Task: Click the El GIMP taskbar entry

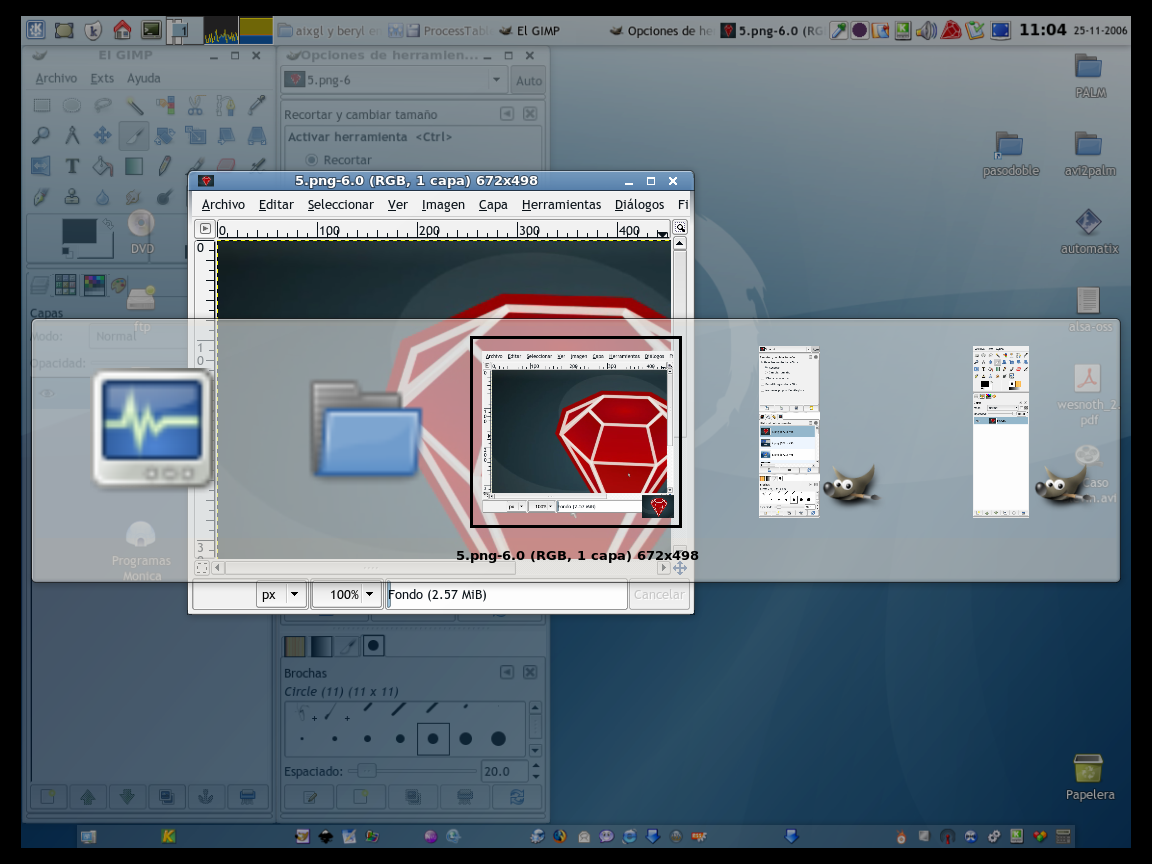Action: coord(529,31)
